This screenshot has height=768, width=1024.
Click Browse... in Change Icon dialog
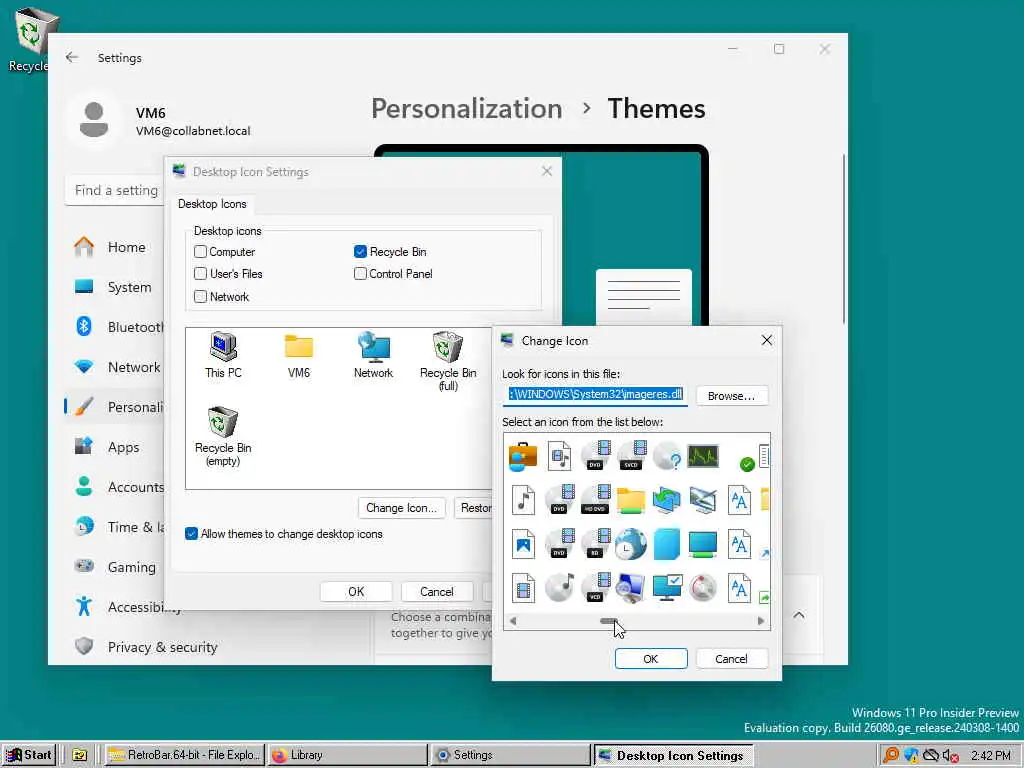[x=731, y=396]
